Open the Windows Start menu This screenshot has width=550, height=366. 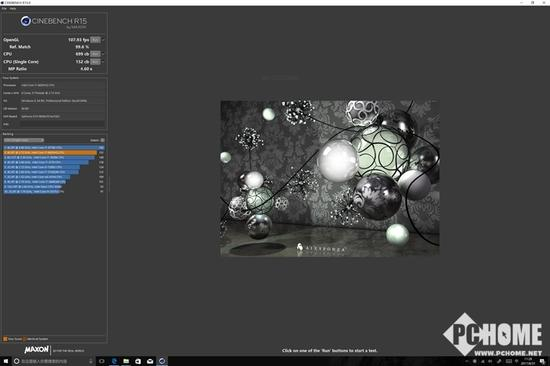(6, 361)
